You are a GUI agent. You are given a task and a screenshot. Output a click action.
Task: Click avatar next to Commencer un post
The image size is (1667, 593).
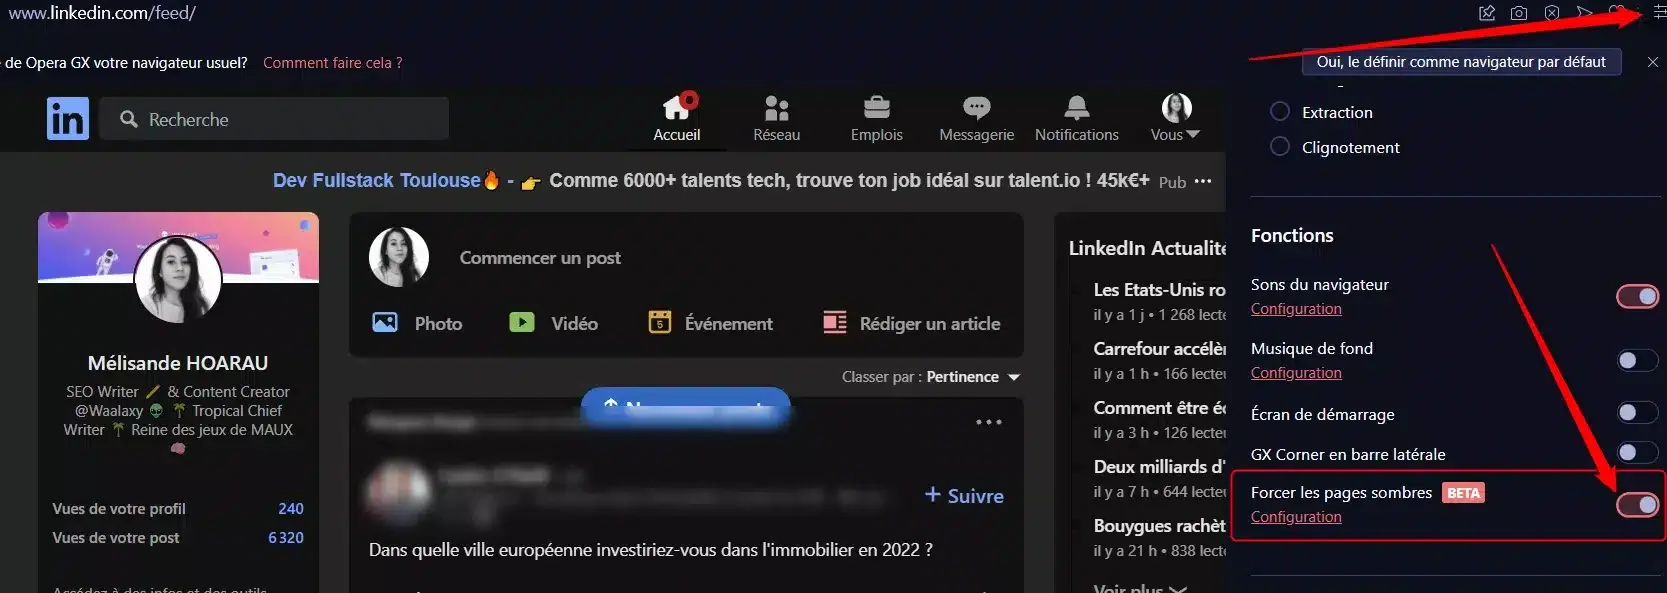(399, 257)
